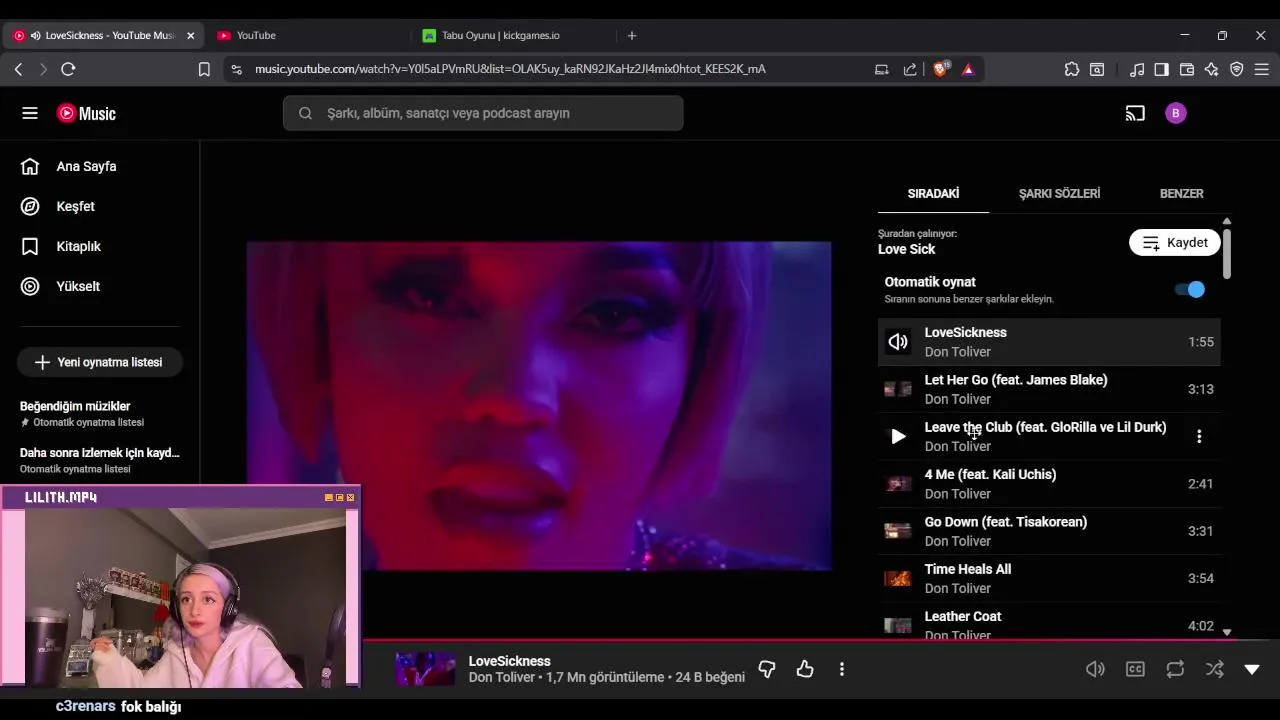Toggle shuffle in player bar
This screenshot has width=1280, height=720.
[x=1214, y=669]
